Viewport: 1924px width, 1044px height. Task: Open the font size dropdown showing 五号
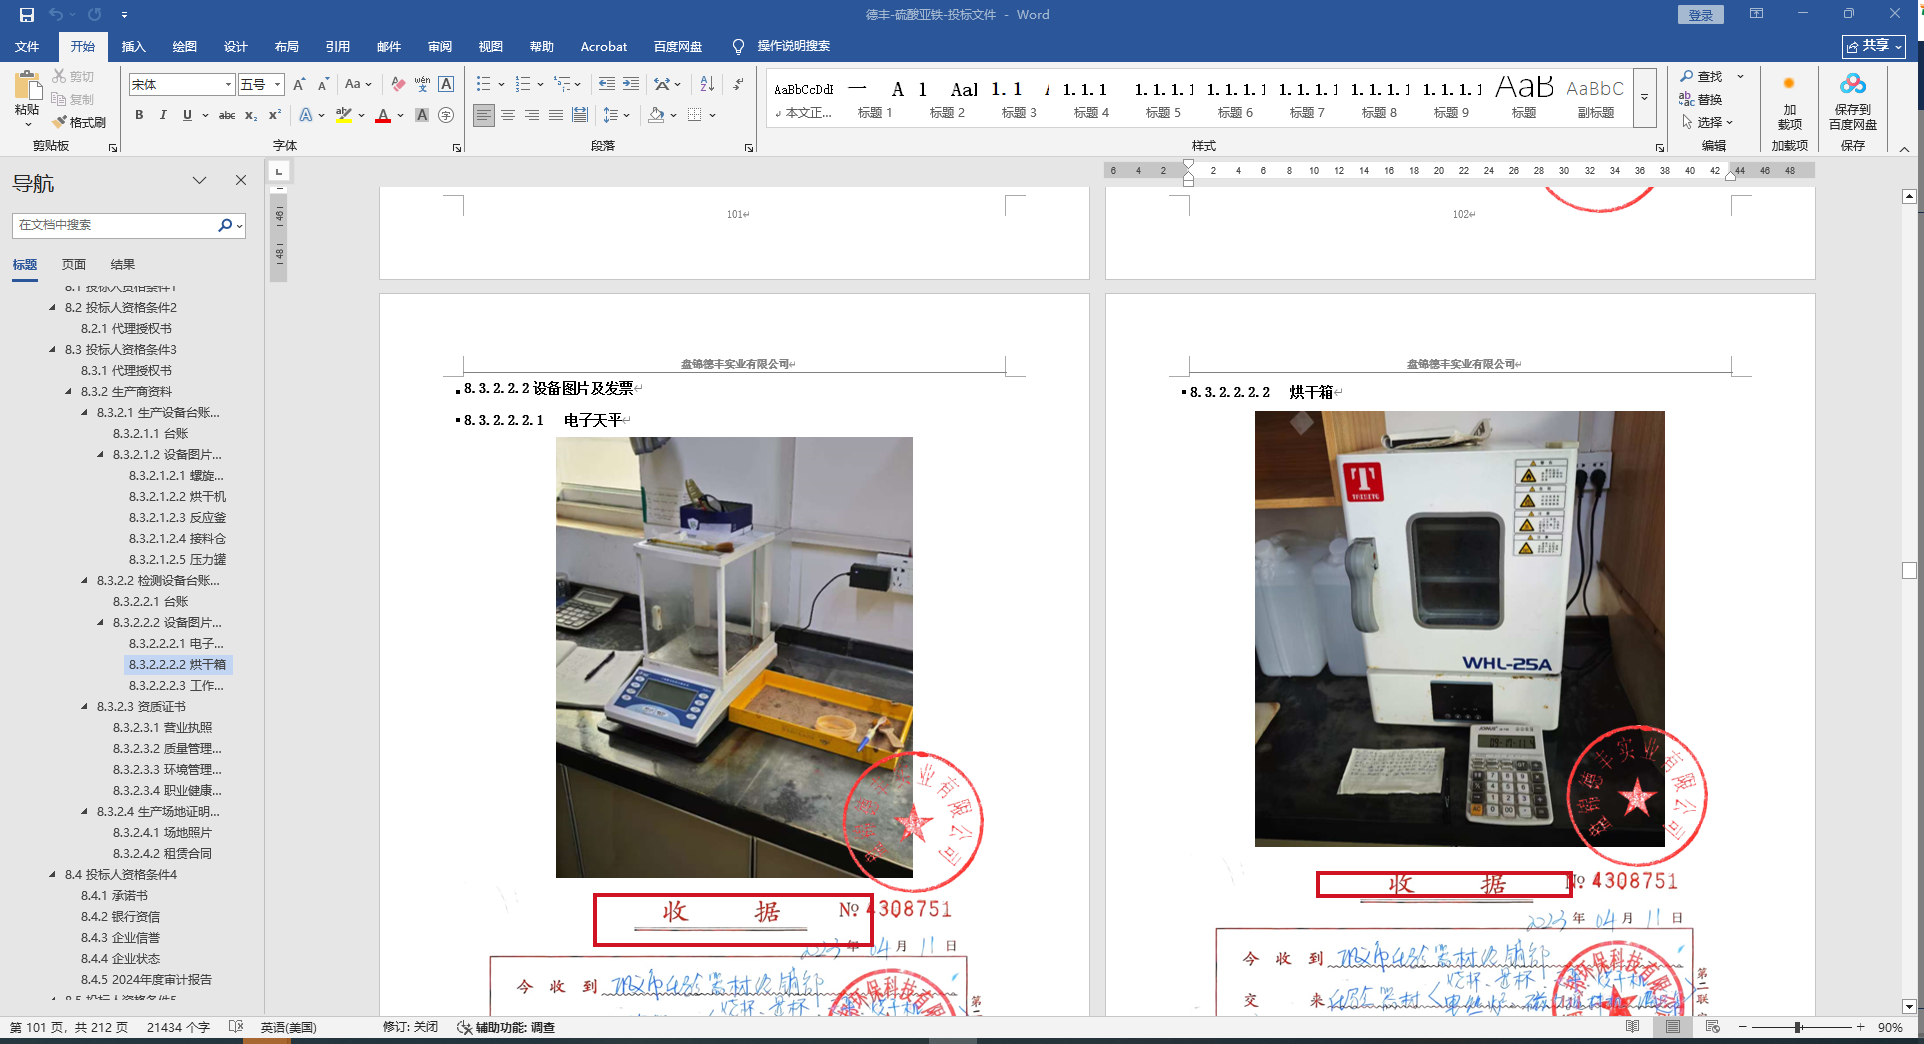278,85
